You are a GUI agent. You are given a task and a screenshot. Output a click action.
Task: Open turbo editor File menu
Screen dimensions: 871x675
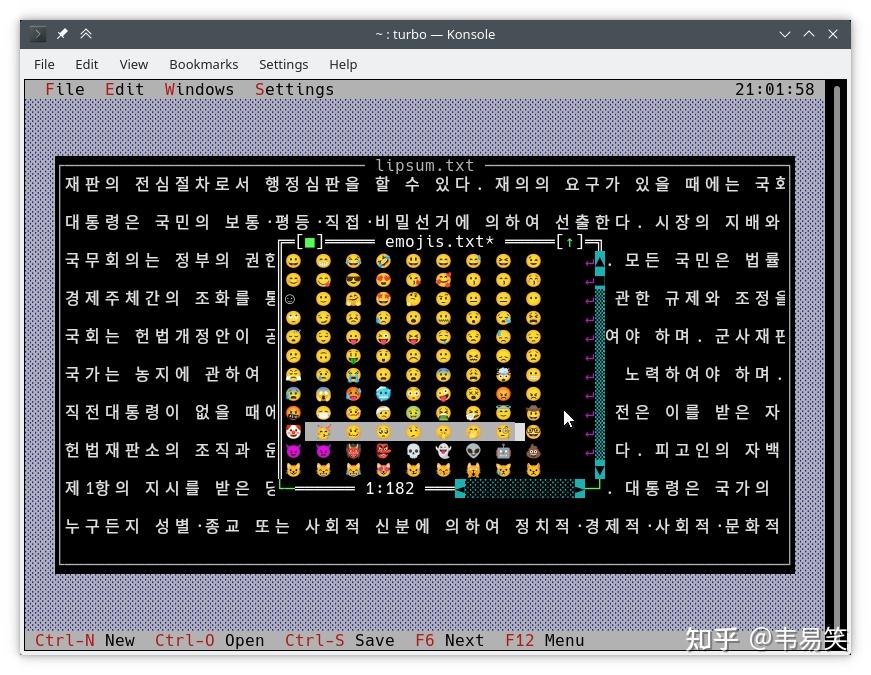(x=65, y=89)
